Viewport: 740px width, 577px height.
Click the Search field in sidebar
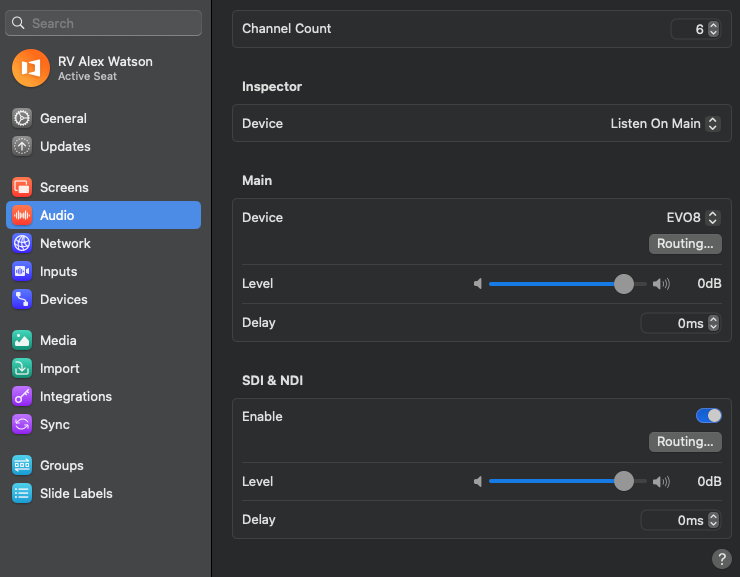[106, 23]
